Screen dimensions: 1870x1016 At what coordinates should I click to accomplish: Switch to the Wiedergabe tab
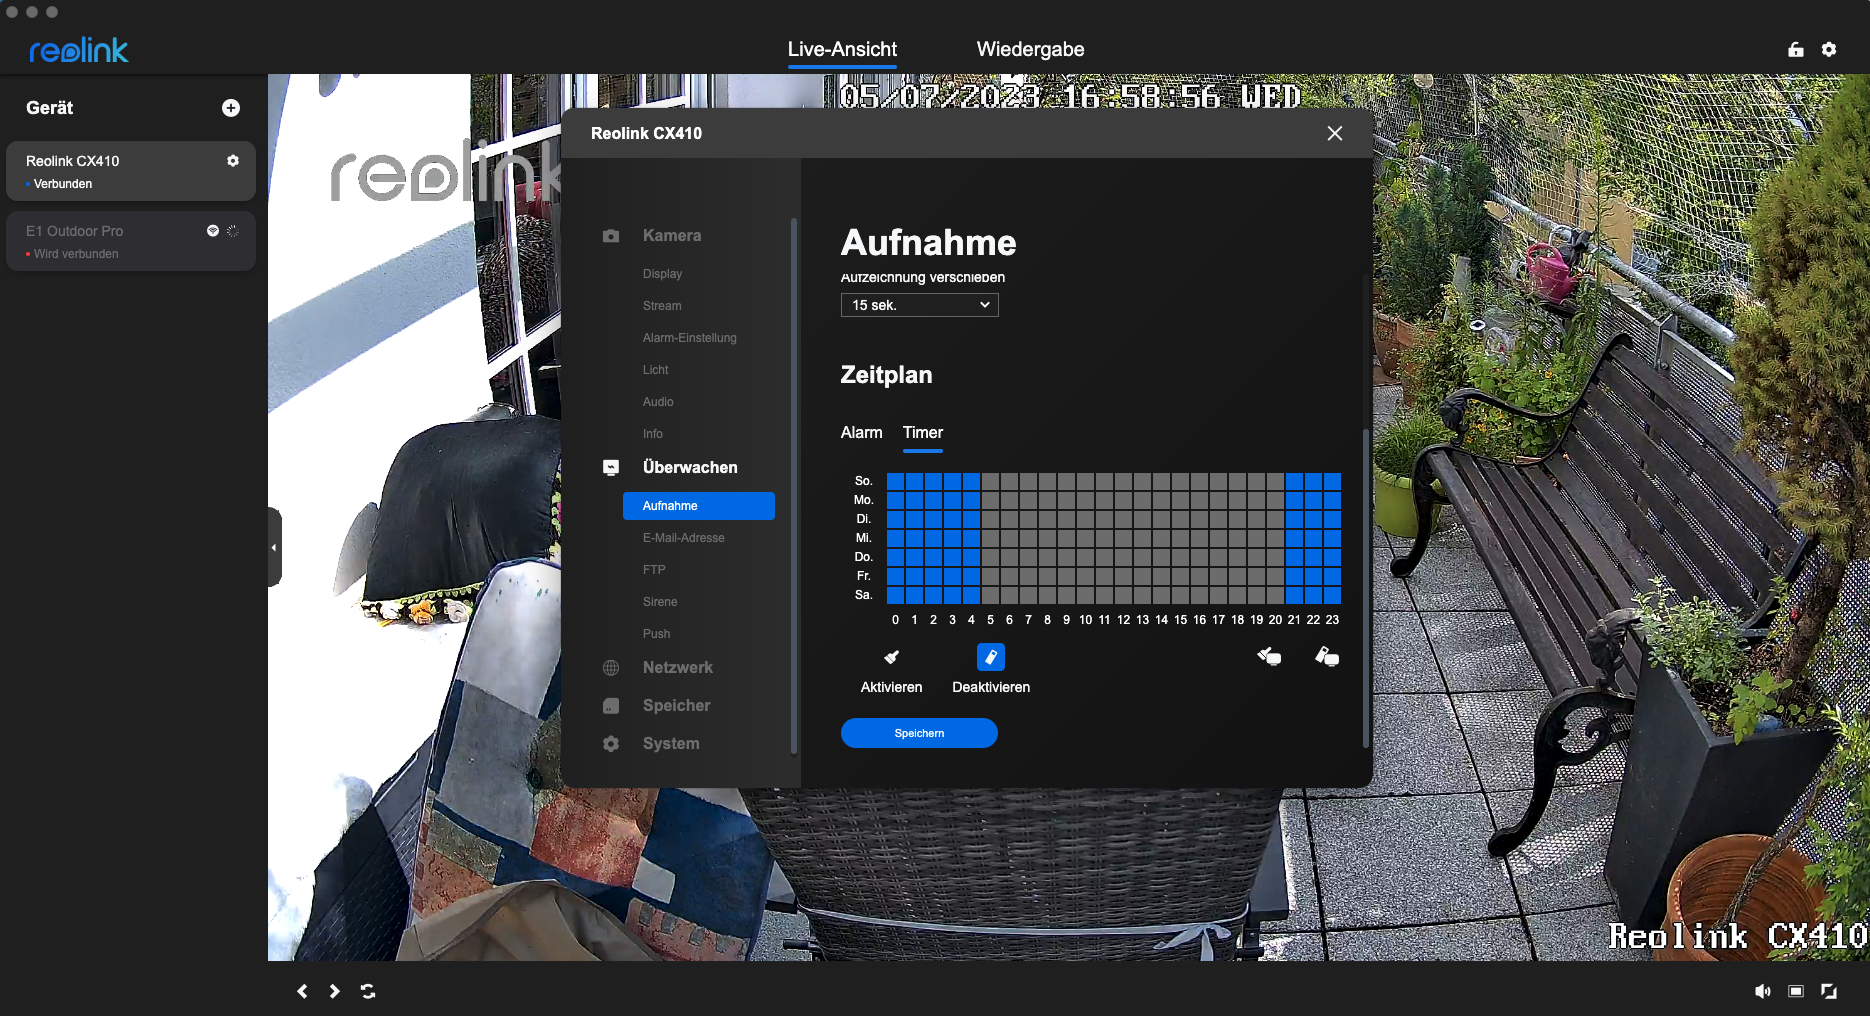pyautogui.click(x=1030, y=49)
